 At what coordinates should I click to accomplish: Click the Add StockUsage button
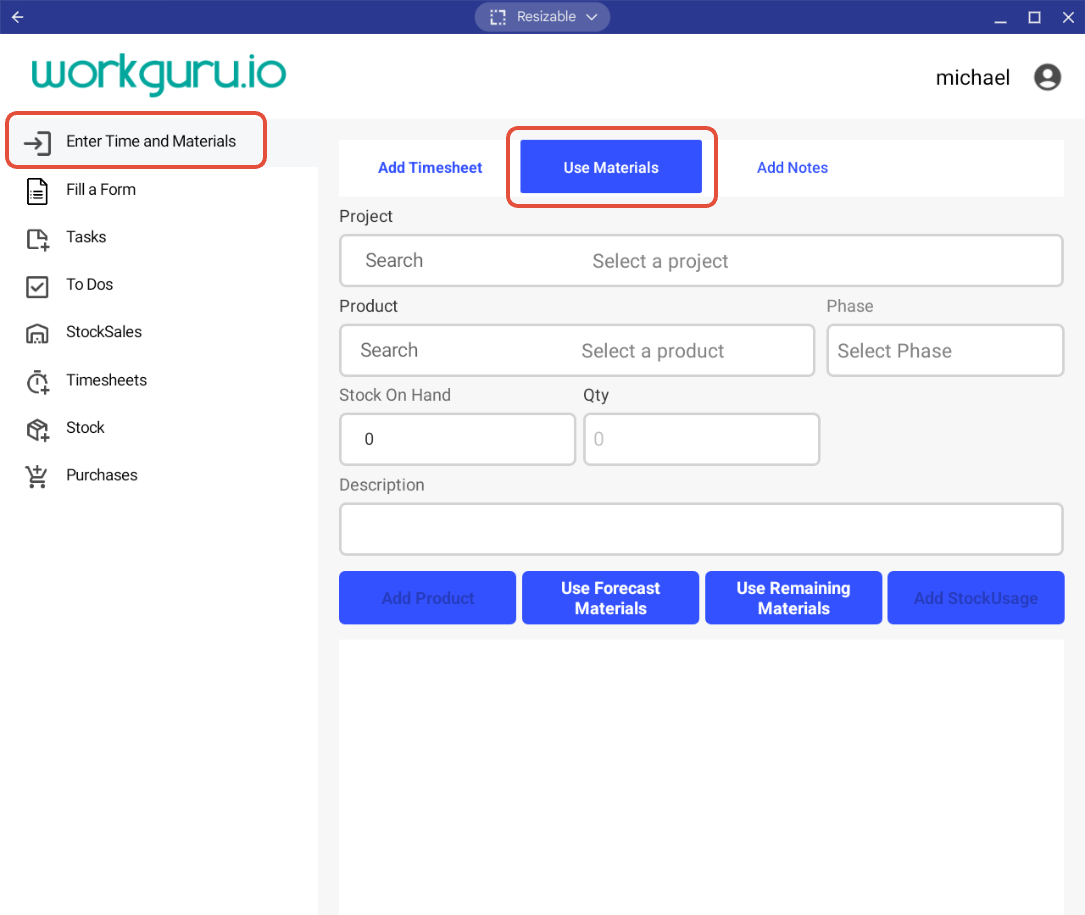pyautogui.click(x=976, y=598)
